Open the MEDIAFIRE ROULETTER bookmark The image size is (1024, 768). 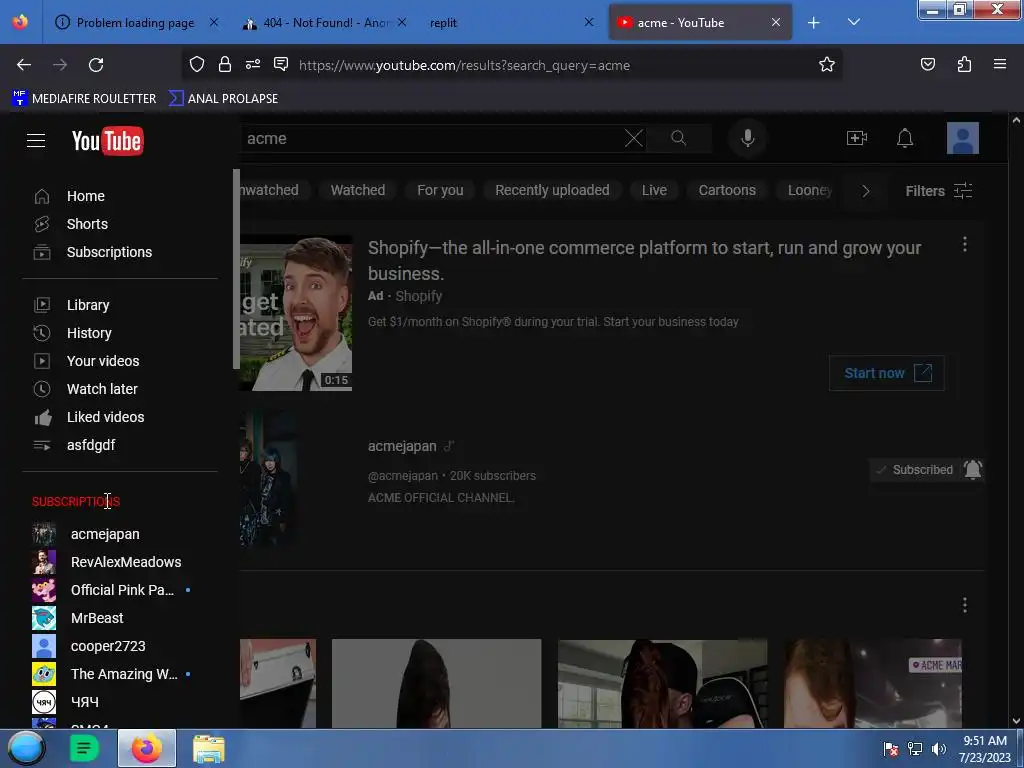pos(84,99)
